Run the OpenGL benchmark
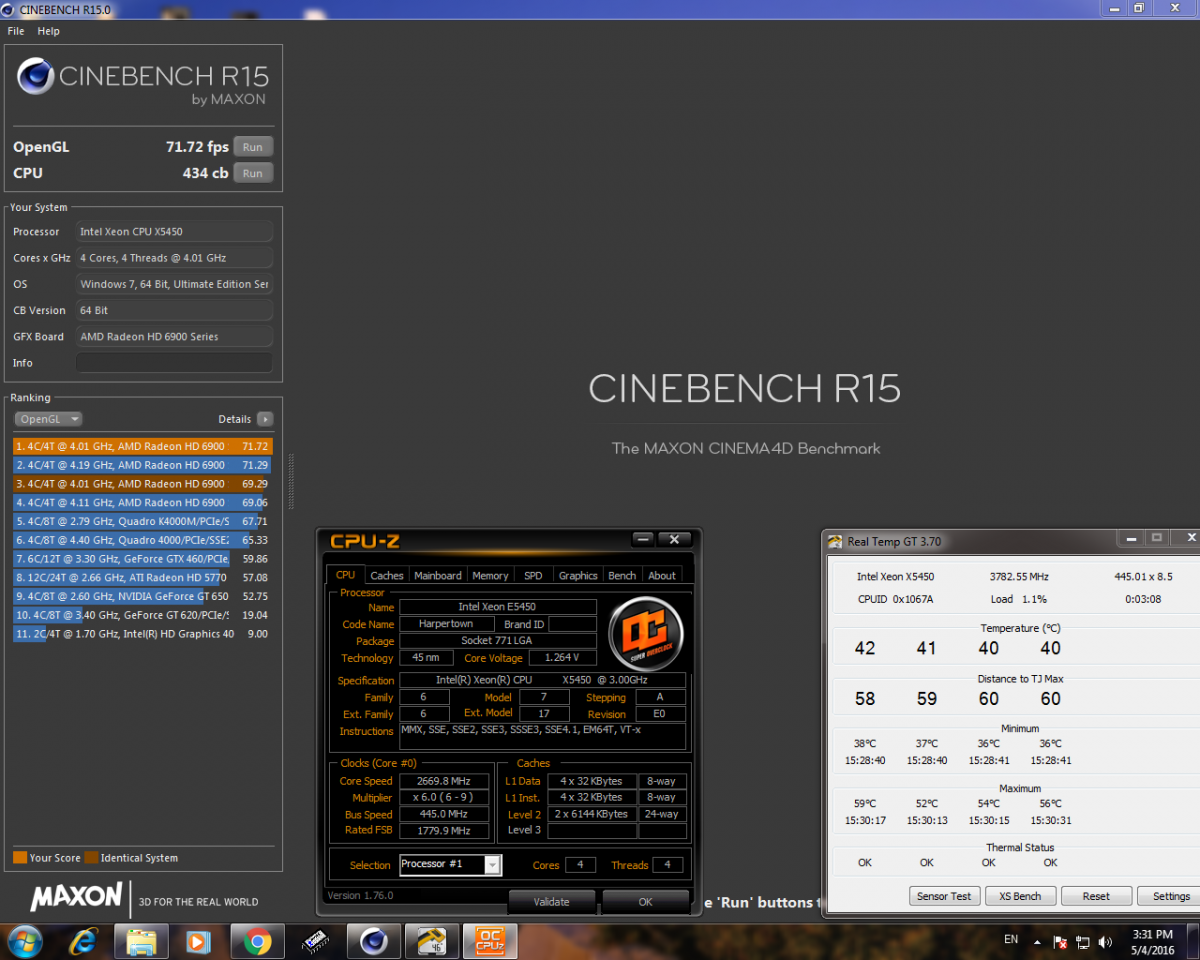Screen dimensions: 1200x960 tap(253, 147)
